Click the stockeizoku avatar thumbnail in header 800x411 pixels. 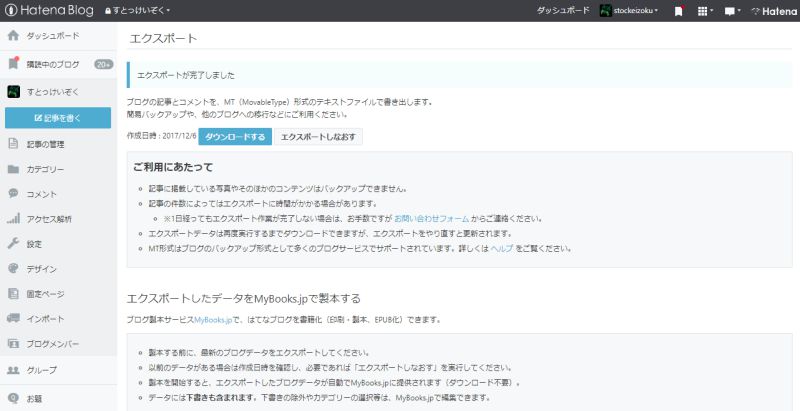click(605, 11)
